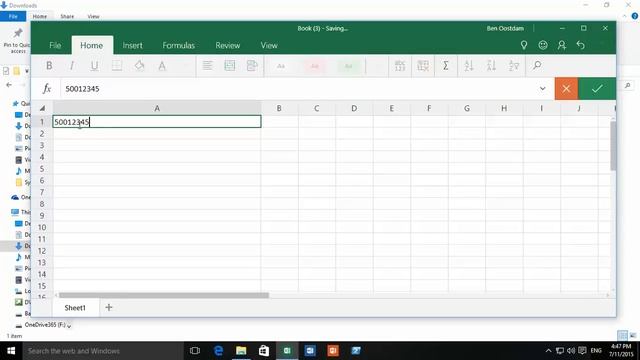Click the Select All corner triangle
This screenshot has height=360, width=640.
pyautogui.click(x=42, y=108)
